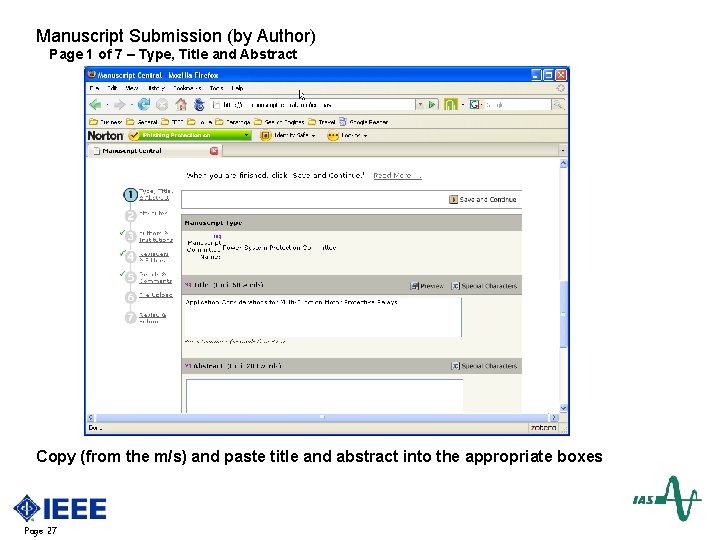720x540 pixels.
Task: Click the Preview icon in Title bar
Action: click(415, 286)
